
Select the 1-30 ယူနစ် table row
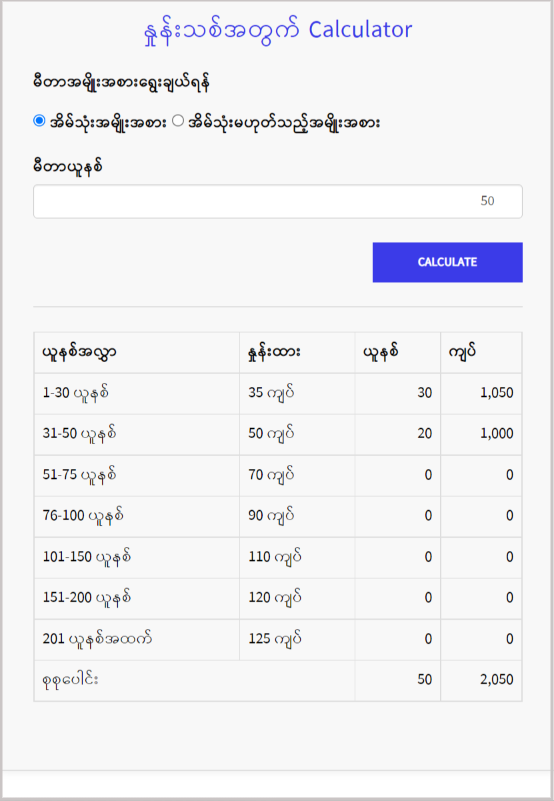[278, 393]
